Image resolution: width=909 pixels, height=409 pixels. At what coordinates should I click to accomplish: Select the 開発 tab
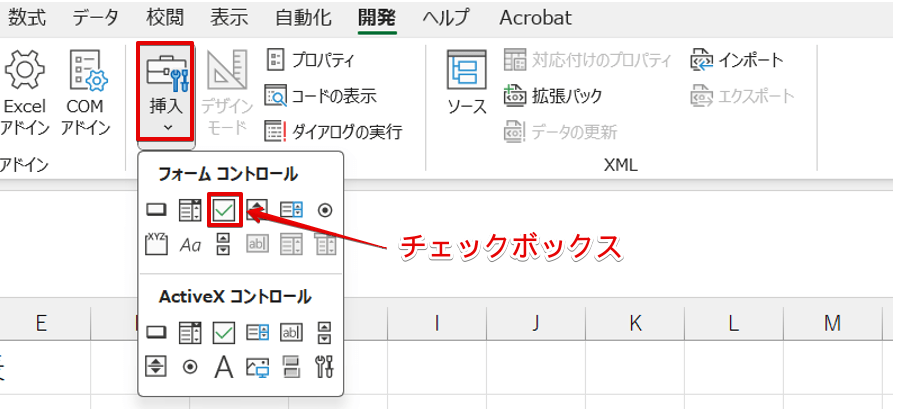(377, 17)
